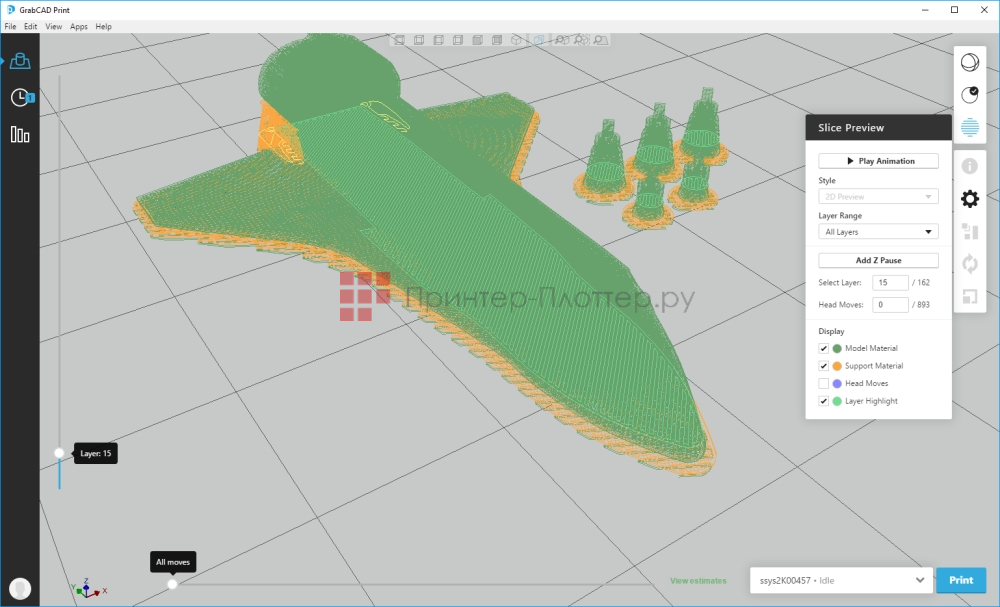Open the Analysis Mode checkmark sphere icon
The width and height of the screenshot is (1000, 607).
click(x=969, y=94)
